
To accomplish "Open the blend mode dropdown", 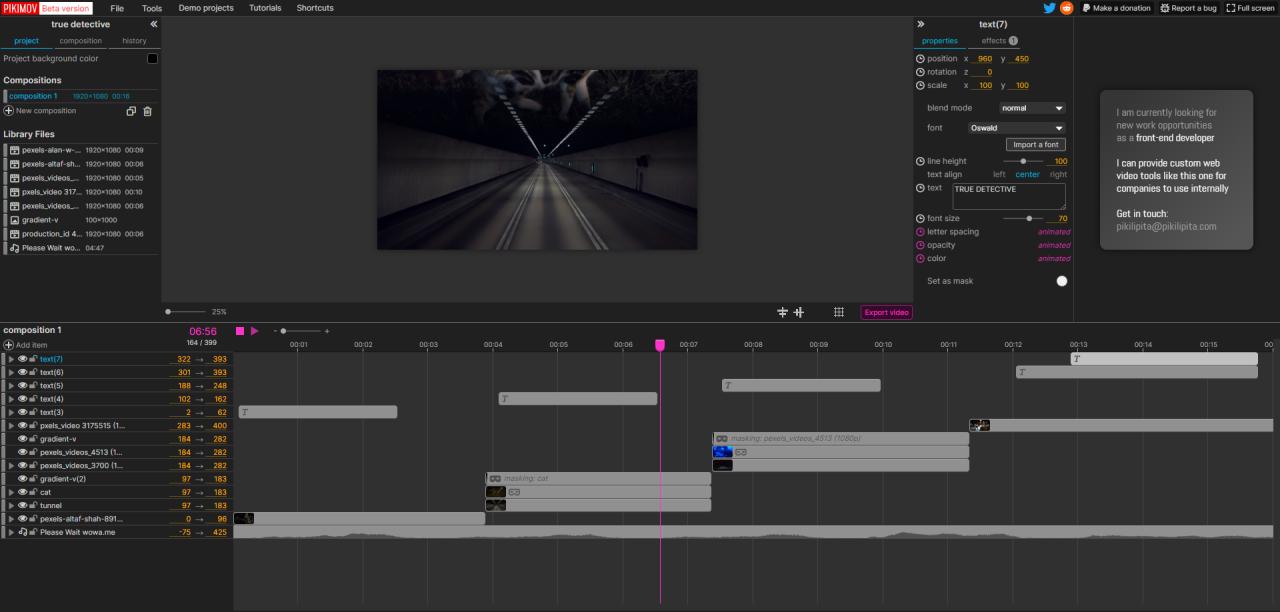I will pos(1032,108).
